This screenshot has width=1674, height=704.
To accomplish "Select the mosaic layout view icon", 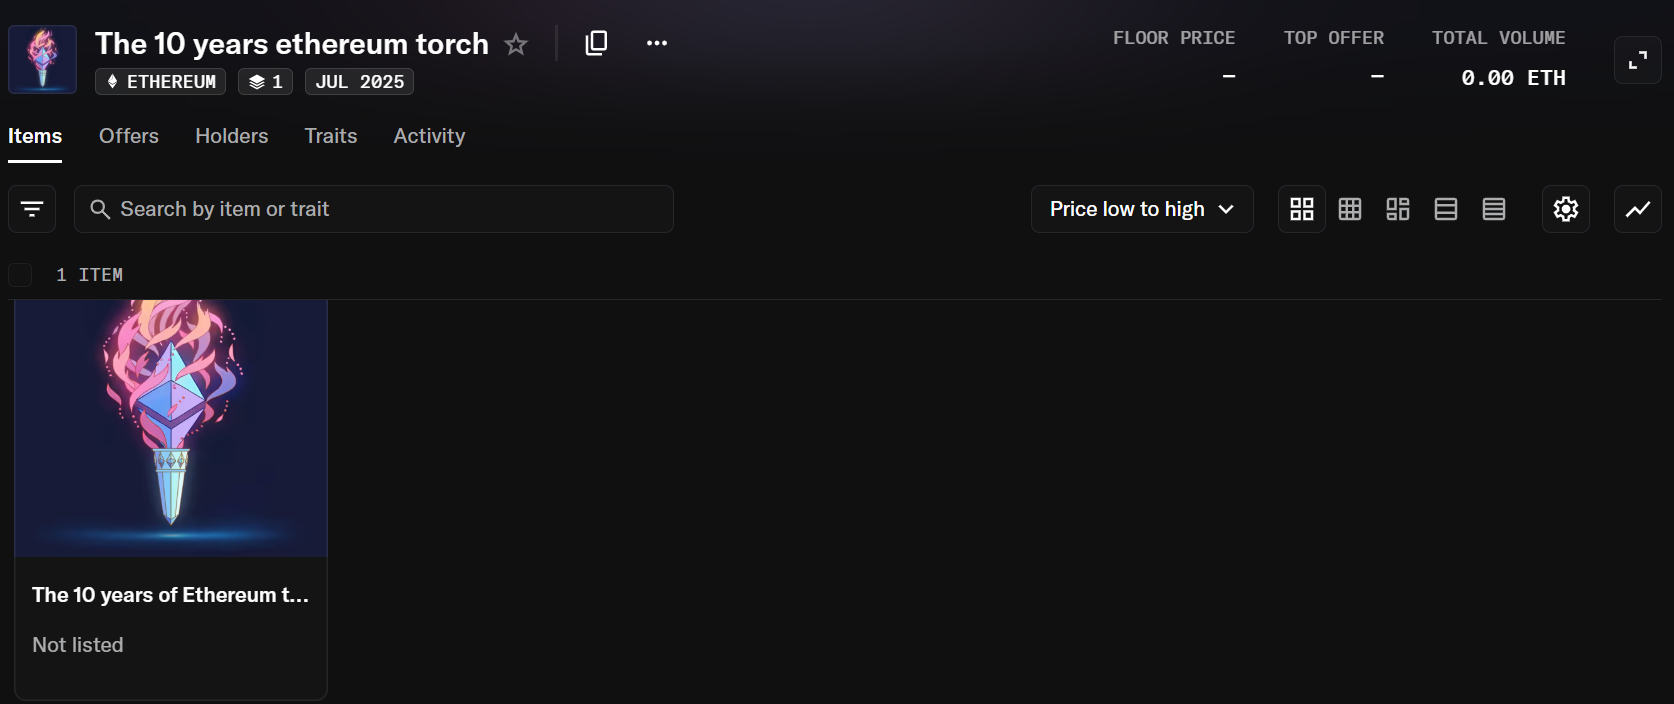I will tap(1398, 209).
